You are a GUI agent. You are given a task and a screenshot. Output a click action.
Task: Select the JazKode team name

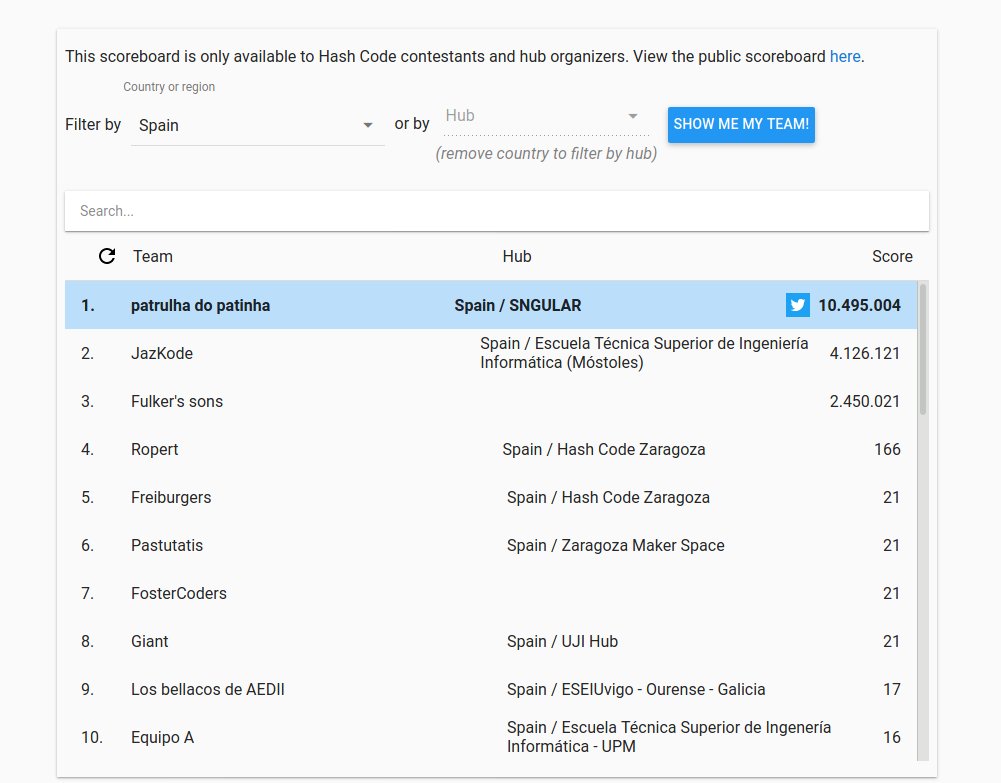coord(162,353)
